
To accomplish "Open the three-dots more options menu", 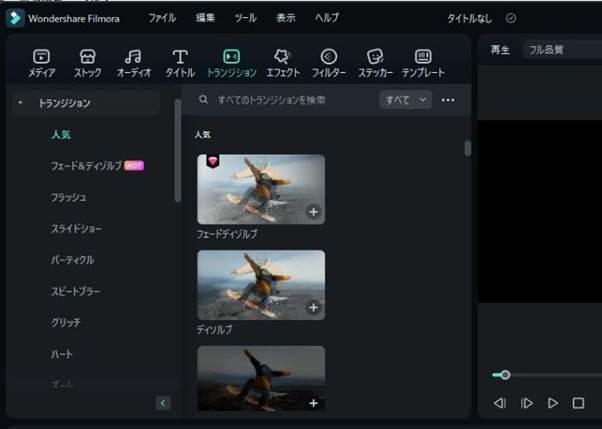I will [x=448, y=100].
